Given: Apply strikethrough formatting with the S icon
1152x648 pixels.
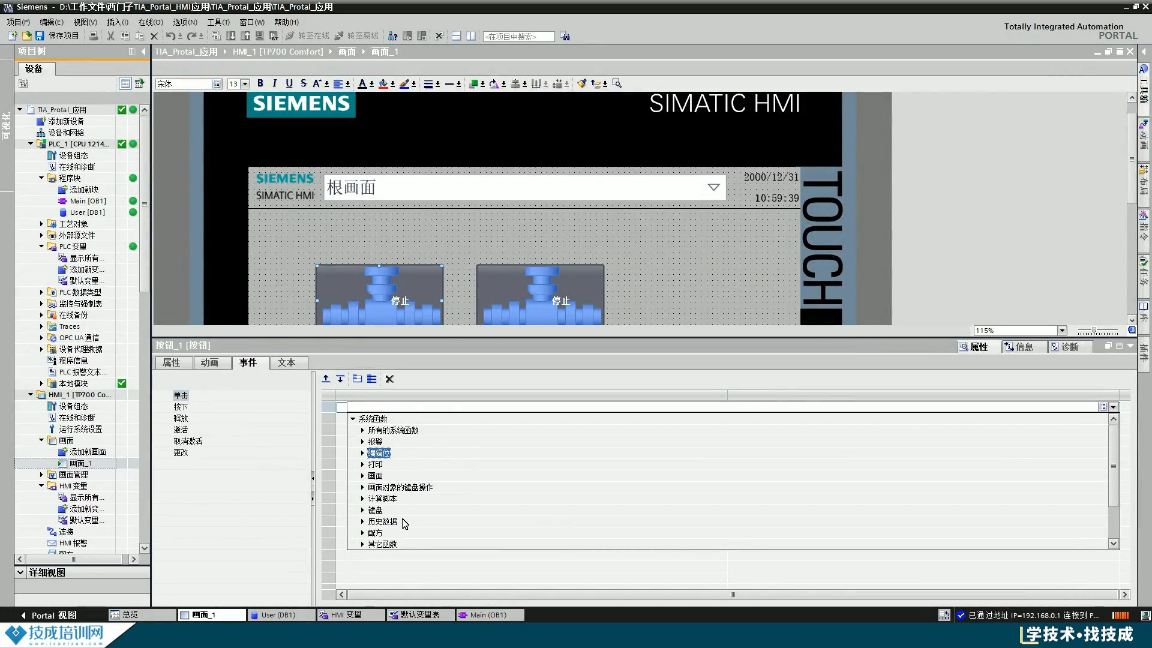Looking at the screenshot, I should pos(303,84).
